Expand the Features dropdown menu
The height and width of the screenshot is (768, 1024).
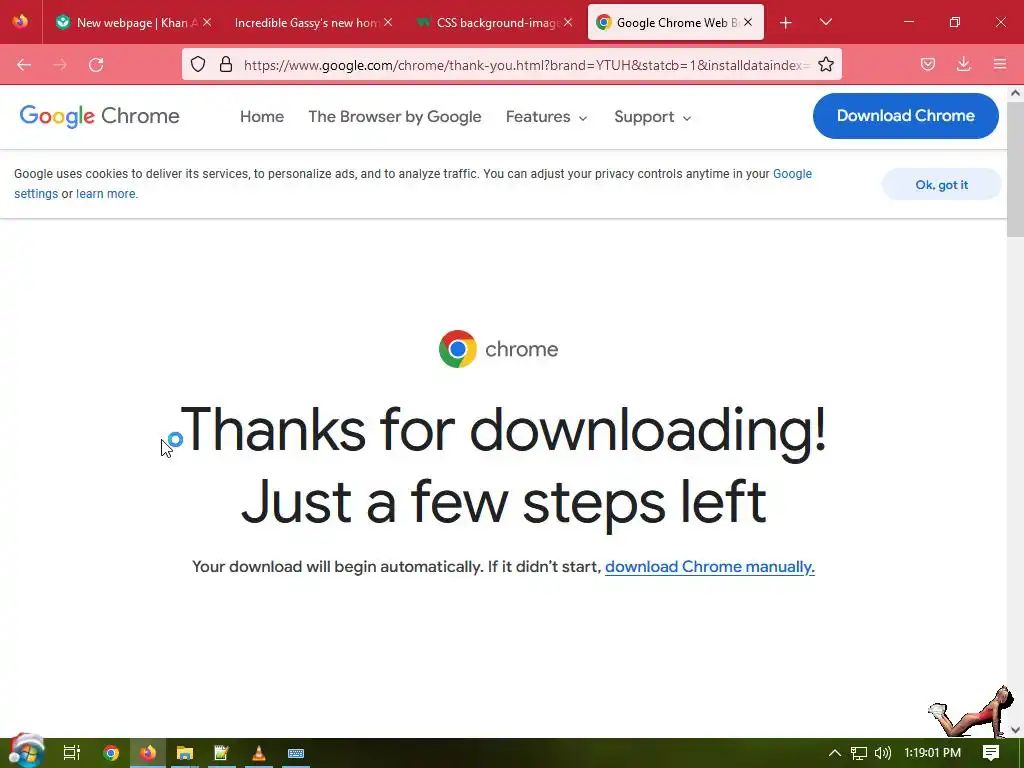(547, 116)
